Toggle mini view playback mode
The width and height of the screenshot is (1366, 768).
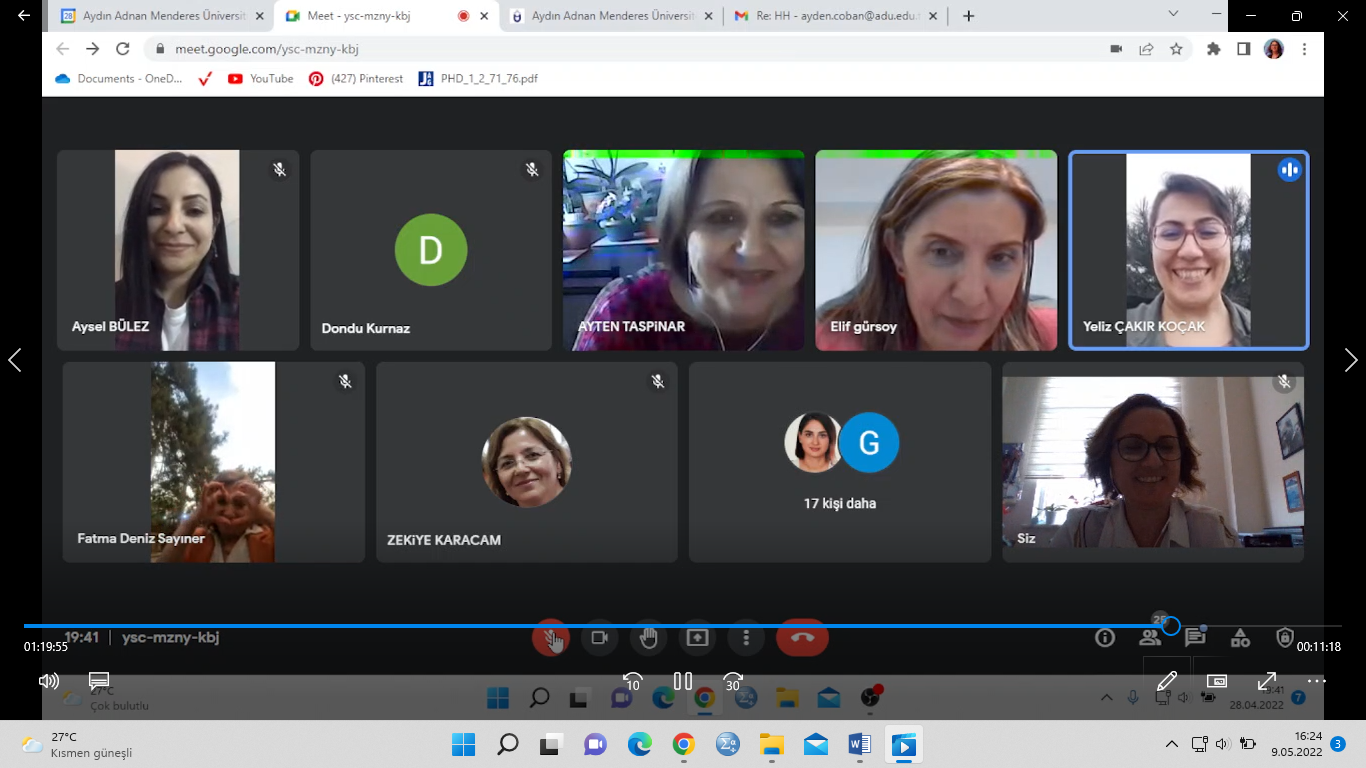click(1216, 681)
